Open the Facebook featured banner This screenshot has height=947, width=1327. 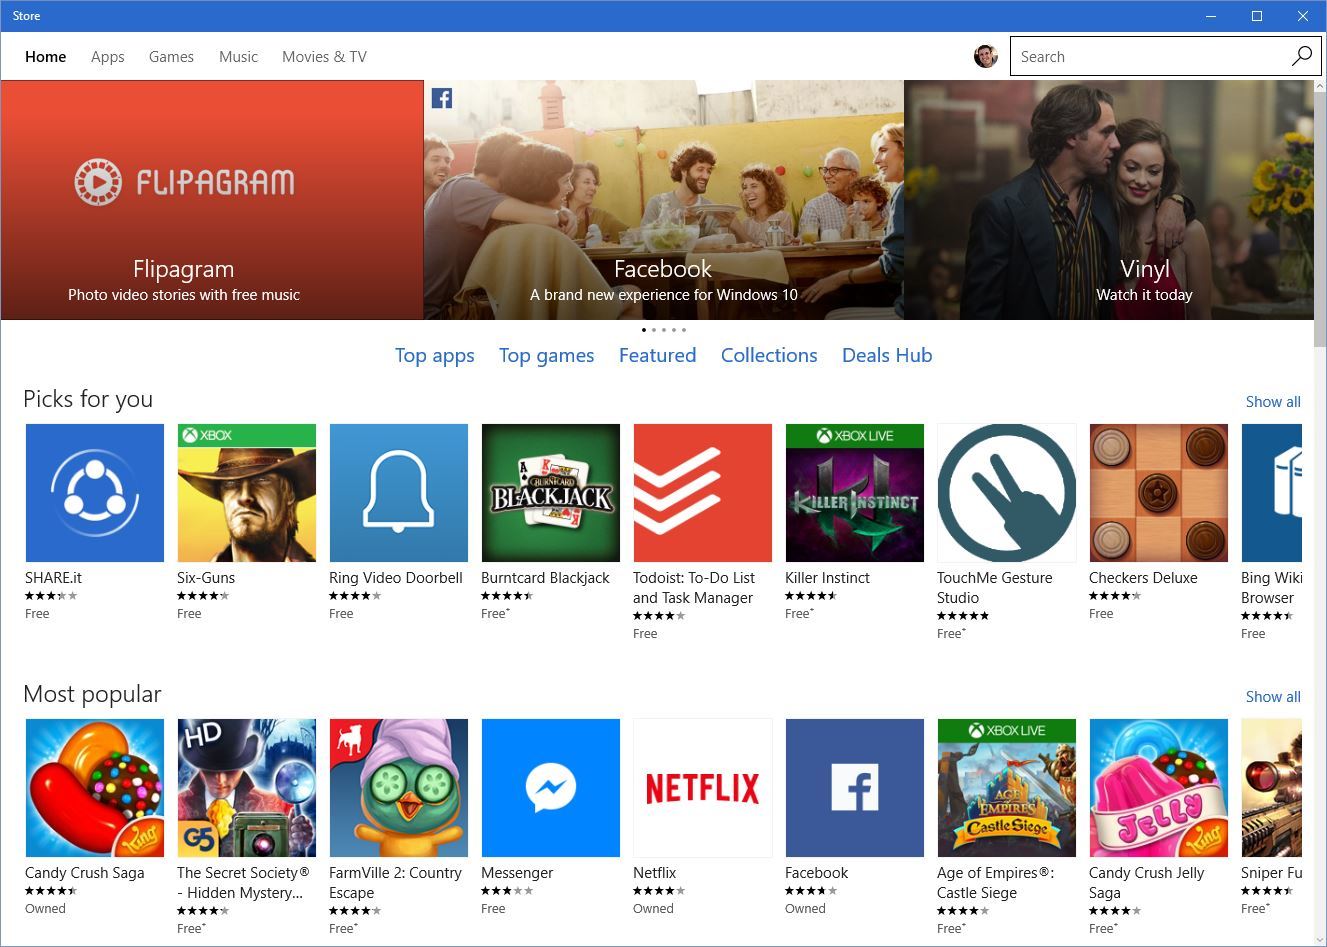664,200
